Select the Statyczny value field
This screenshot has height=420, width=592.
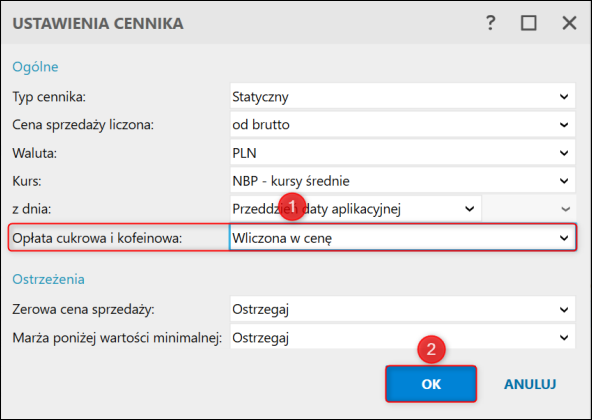coord(402,97)
